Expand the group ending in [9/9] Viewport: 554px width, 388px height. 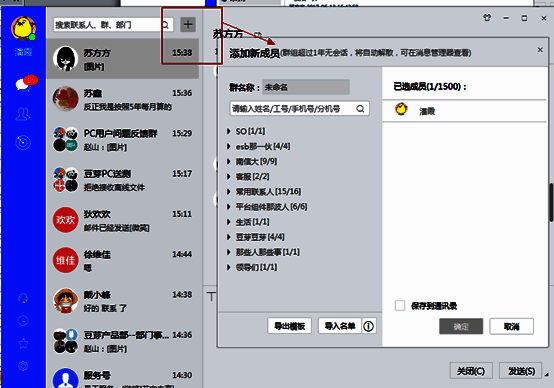click(x=229, y=161)
